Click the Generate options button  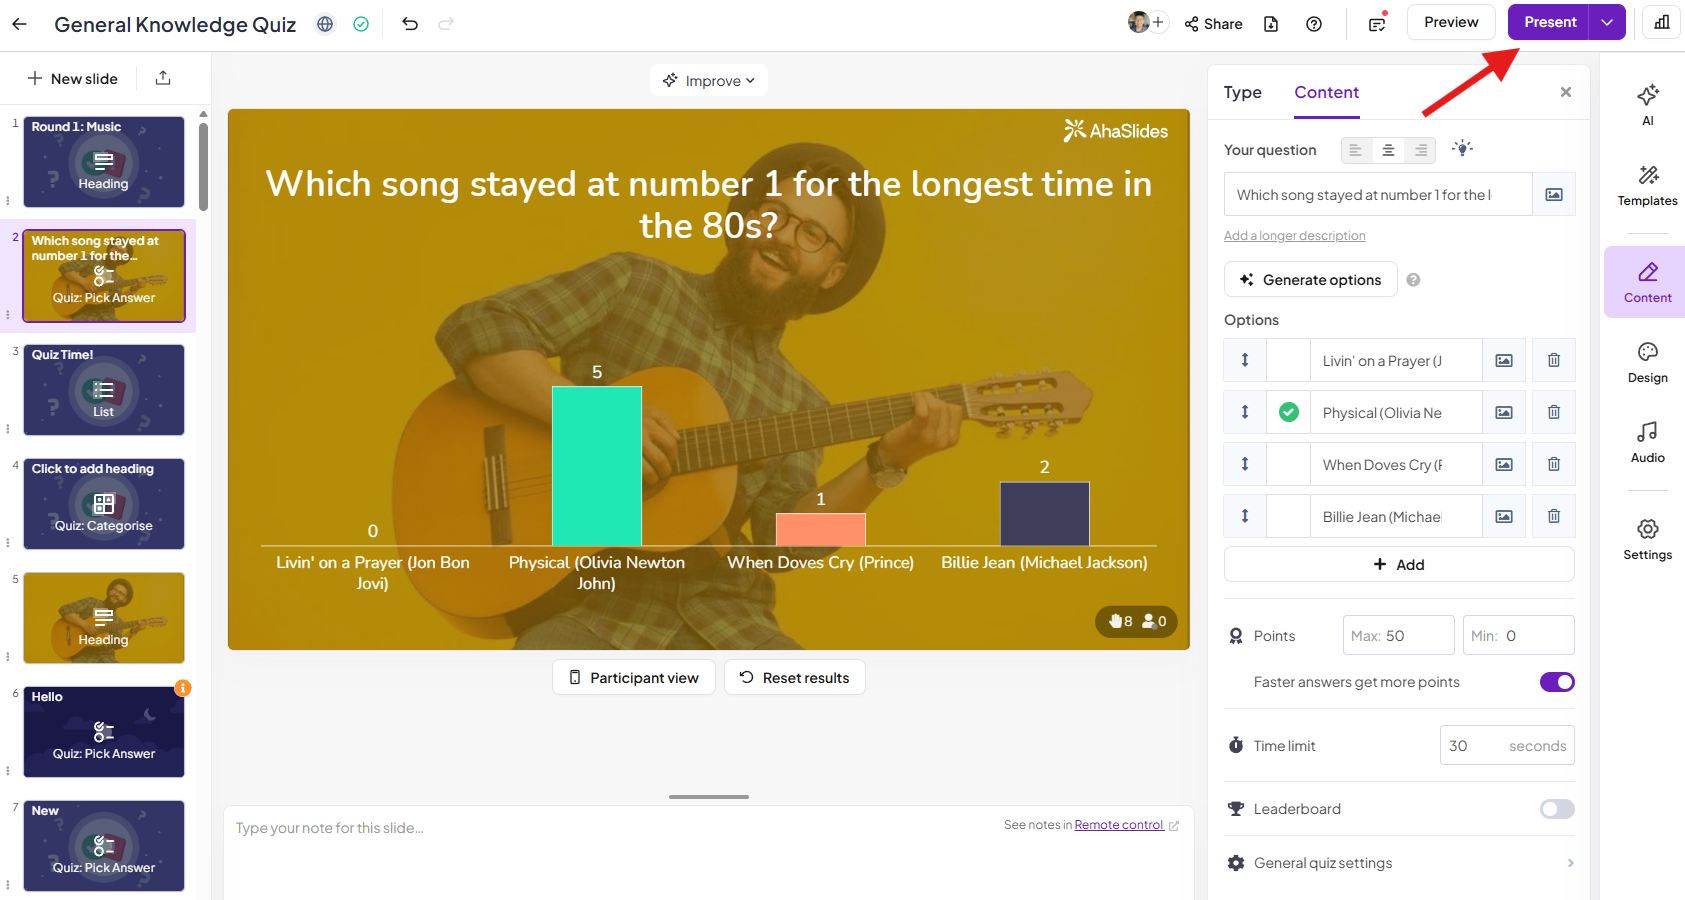tap(1310, 280)
